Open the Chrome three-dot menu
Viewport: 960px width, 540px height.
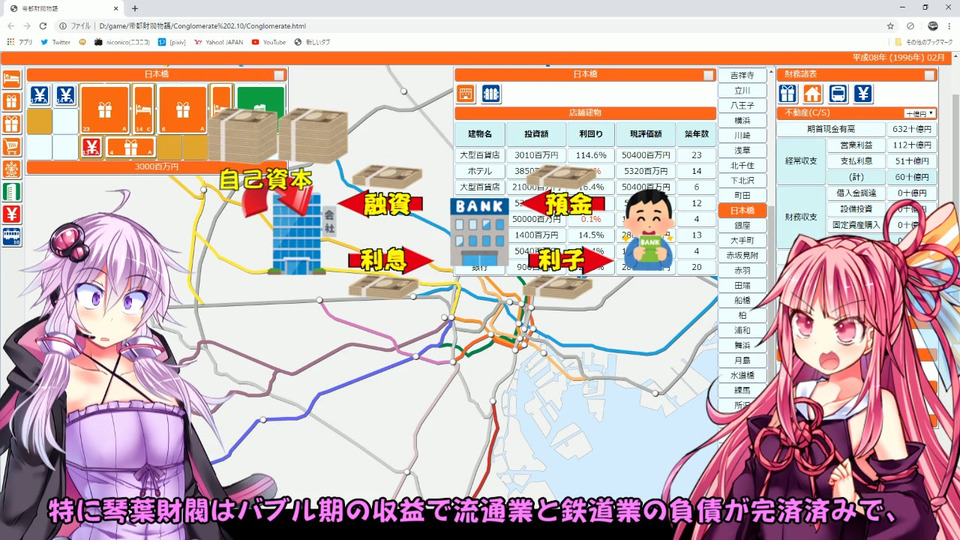coord(950,26)
